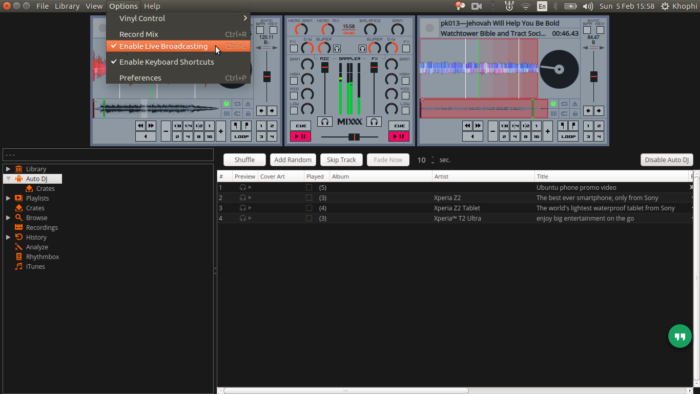
Task: Click the left deck fast-forward button
Action: 151,126
